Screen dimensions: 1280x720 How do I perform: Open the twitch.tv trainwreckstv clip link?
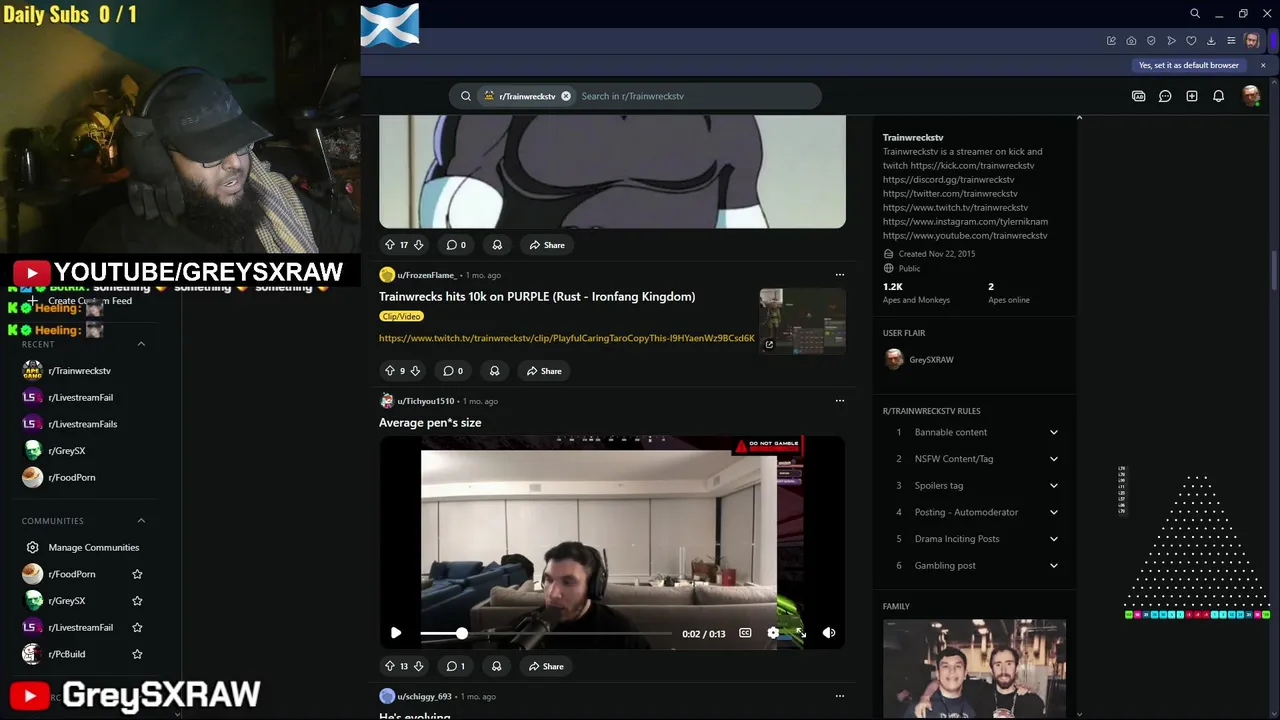pos(567,338)
